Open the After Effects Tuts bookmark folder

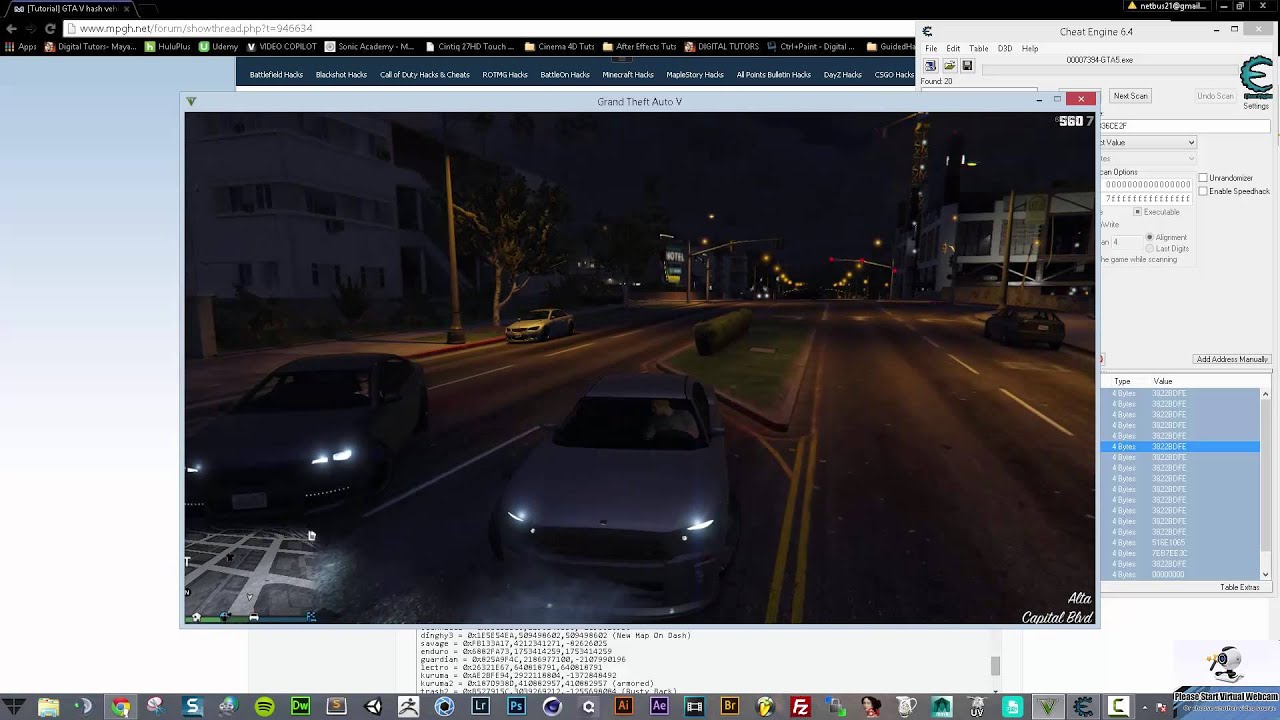(x=640, y=46)
